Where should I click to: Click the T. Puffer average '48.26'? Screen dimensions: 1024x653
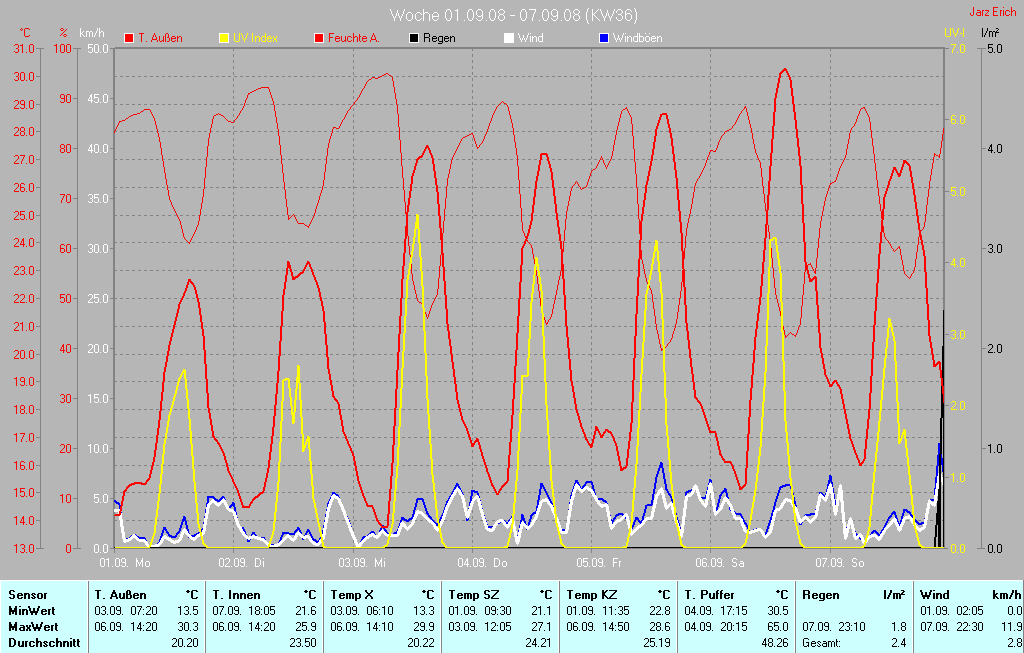coord(775,643)
